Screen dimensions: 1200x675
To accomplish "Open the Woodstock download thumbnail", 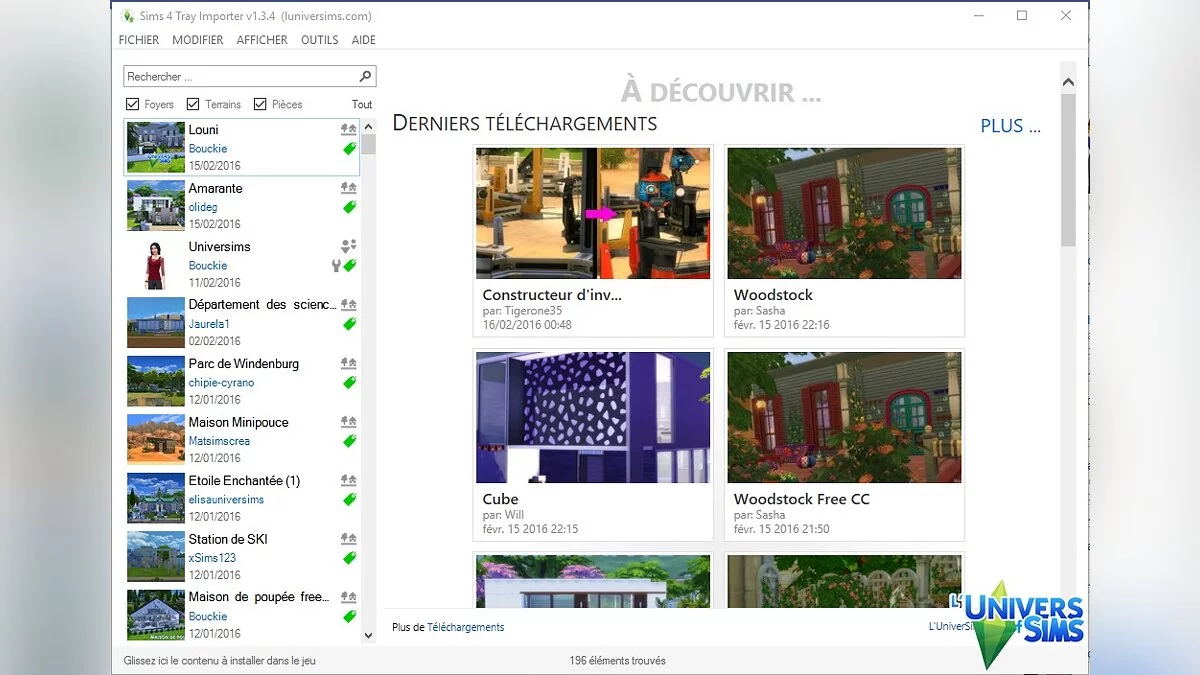I will click(843, 212).
